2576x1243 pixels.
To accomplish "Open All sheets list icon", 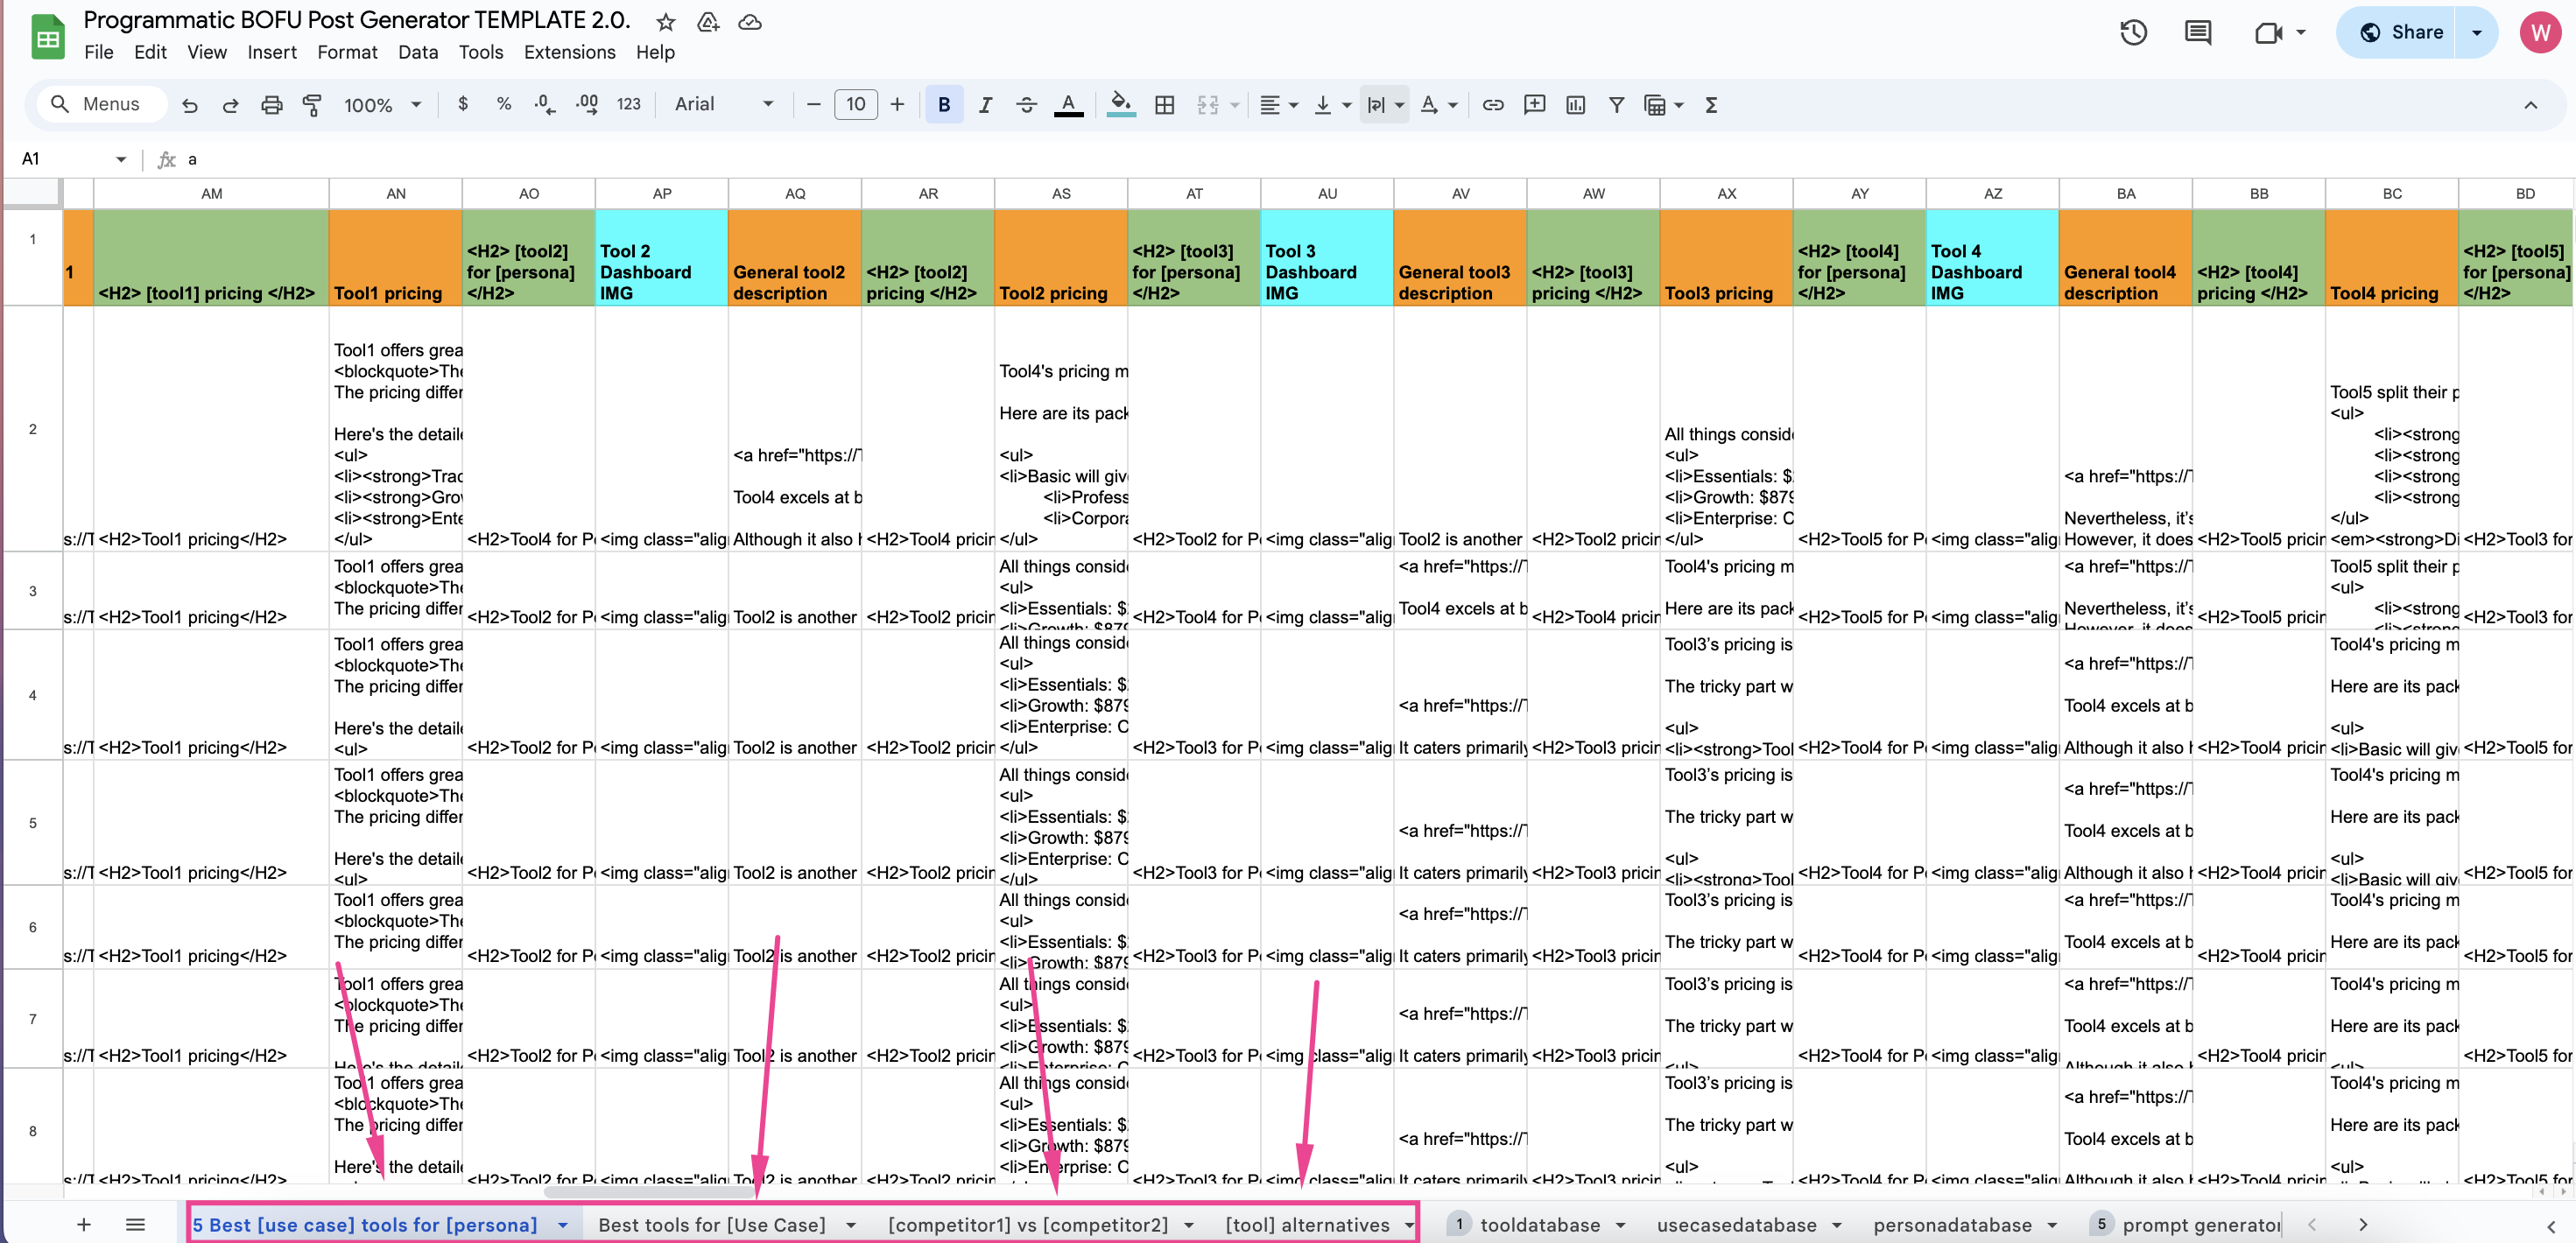I will pos(136,1224).
